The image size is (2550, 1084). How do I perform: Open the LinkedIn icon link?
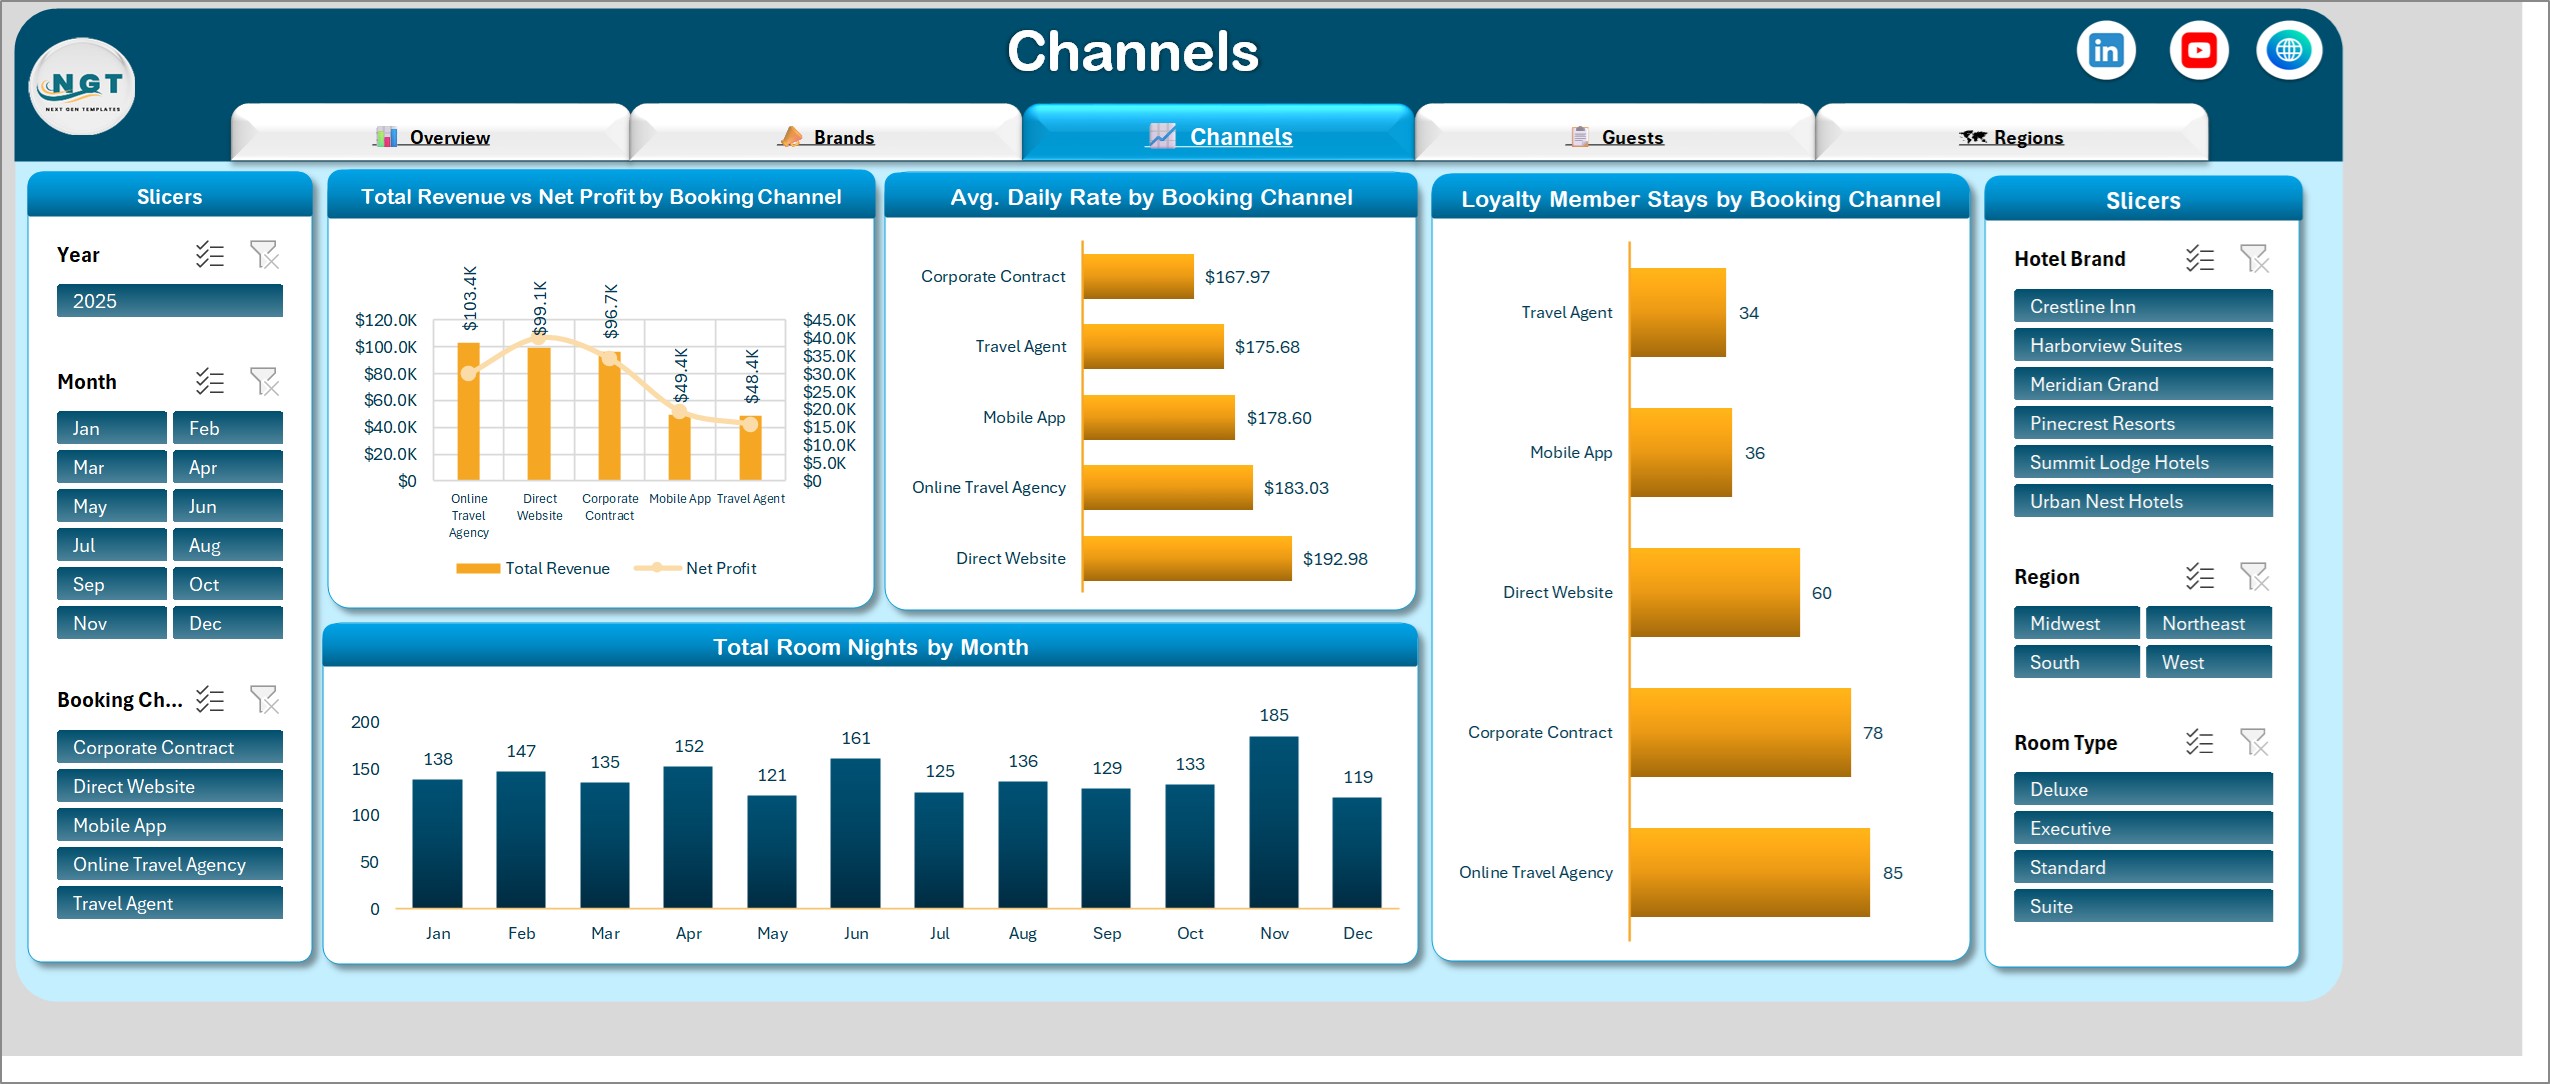click(x=2106, y=51)
